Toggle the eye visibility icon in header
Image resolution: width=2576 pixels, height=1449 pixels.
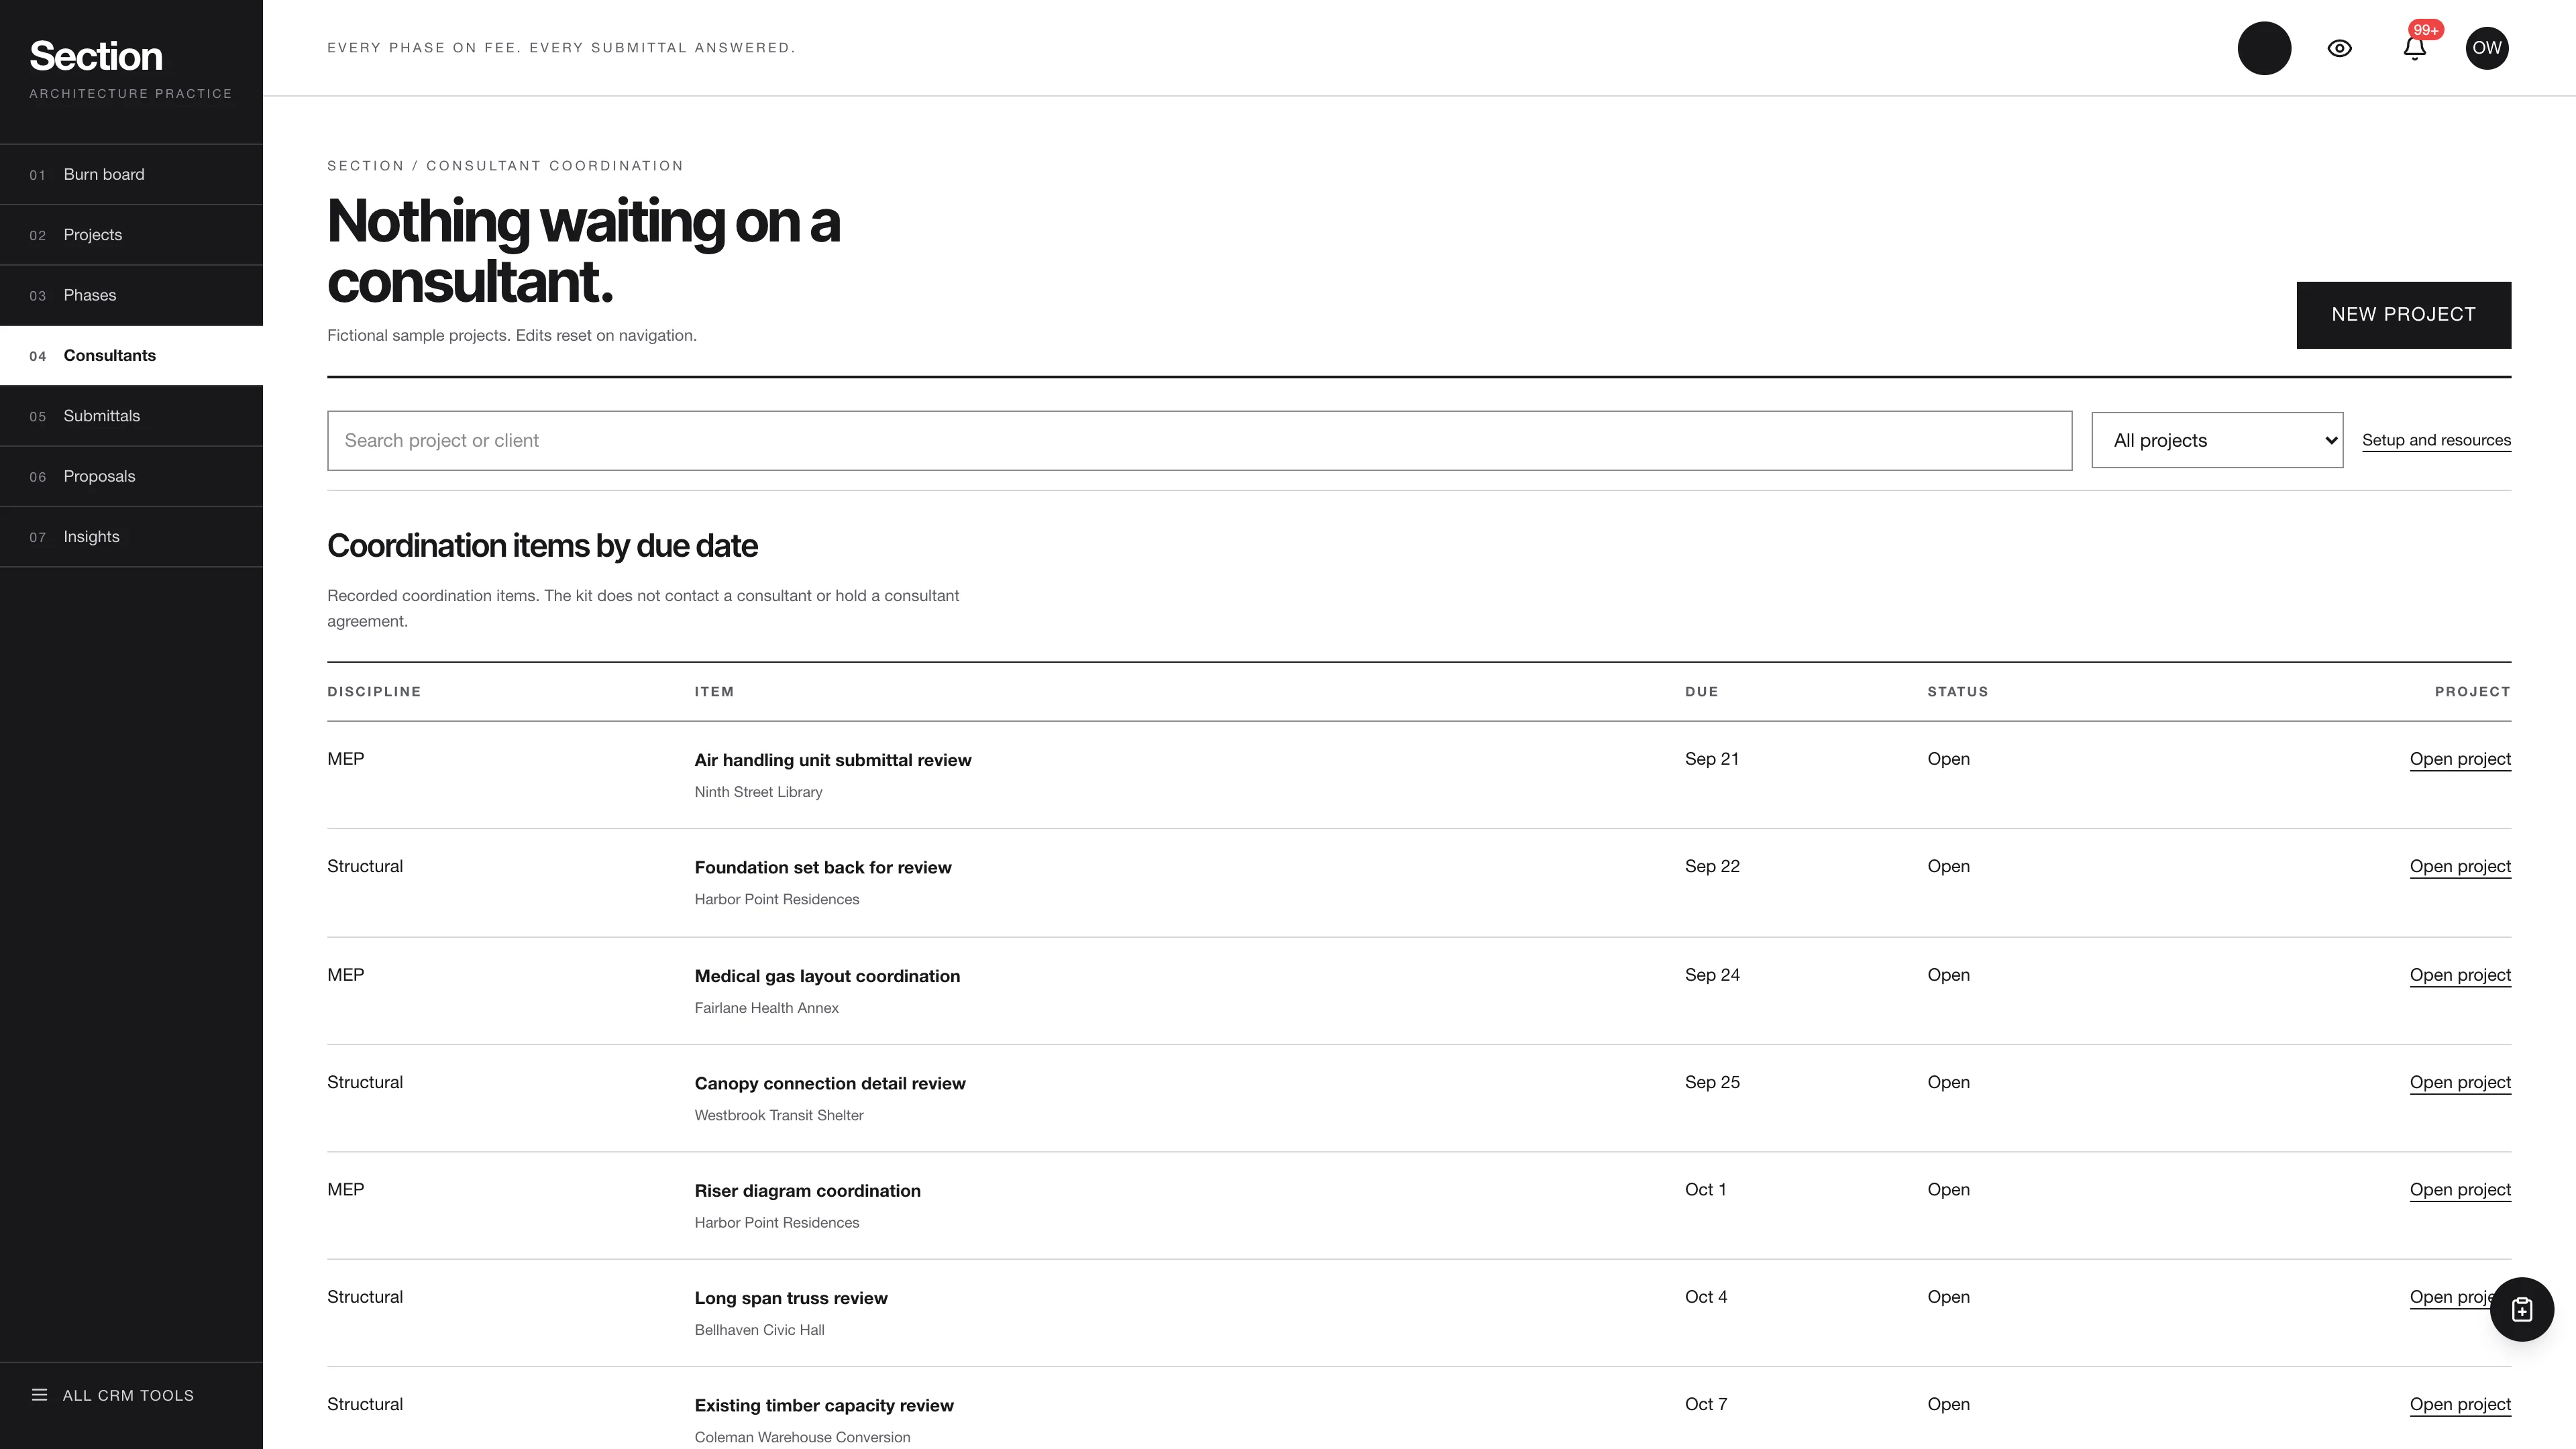tap(2339, 48)
